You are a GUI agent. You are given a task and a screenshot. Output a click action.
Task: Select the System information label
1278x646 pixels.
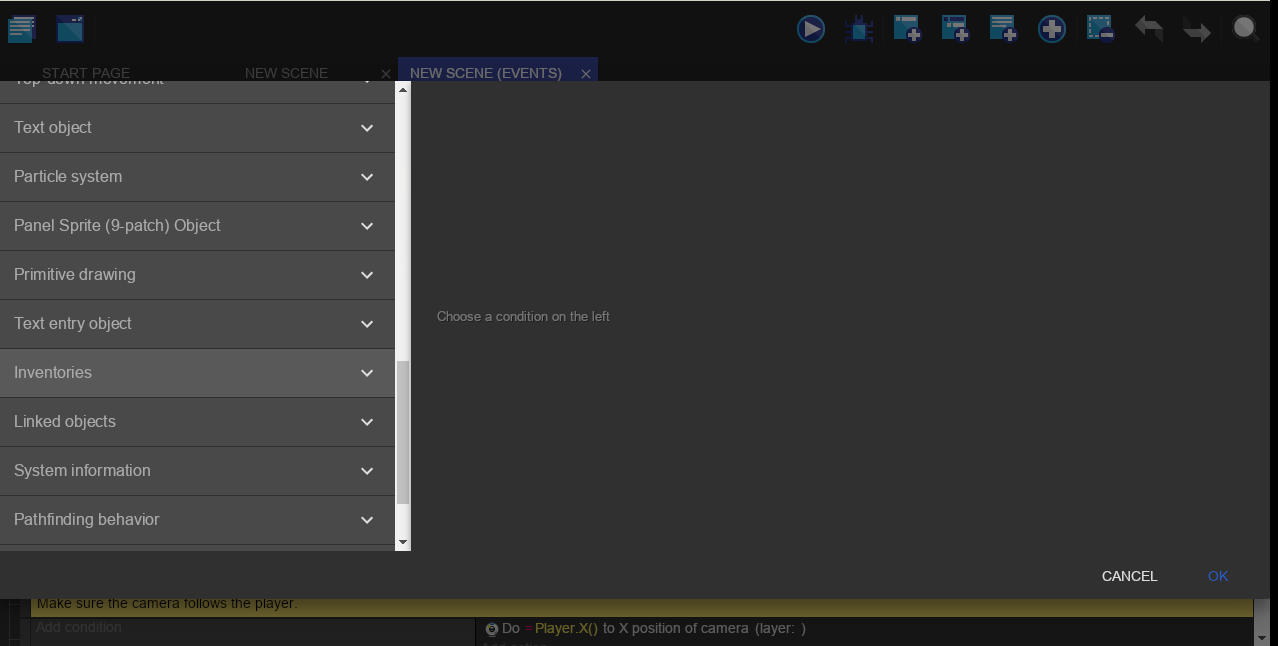pos(82,471)
